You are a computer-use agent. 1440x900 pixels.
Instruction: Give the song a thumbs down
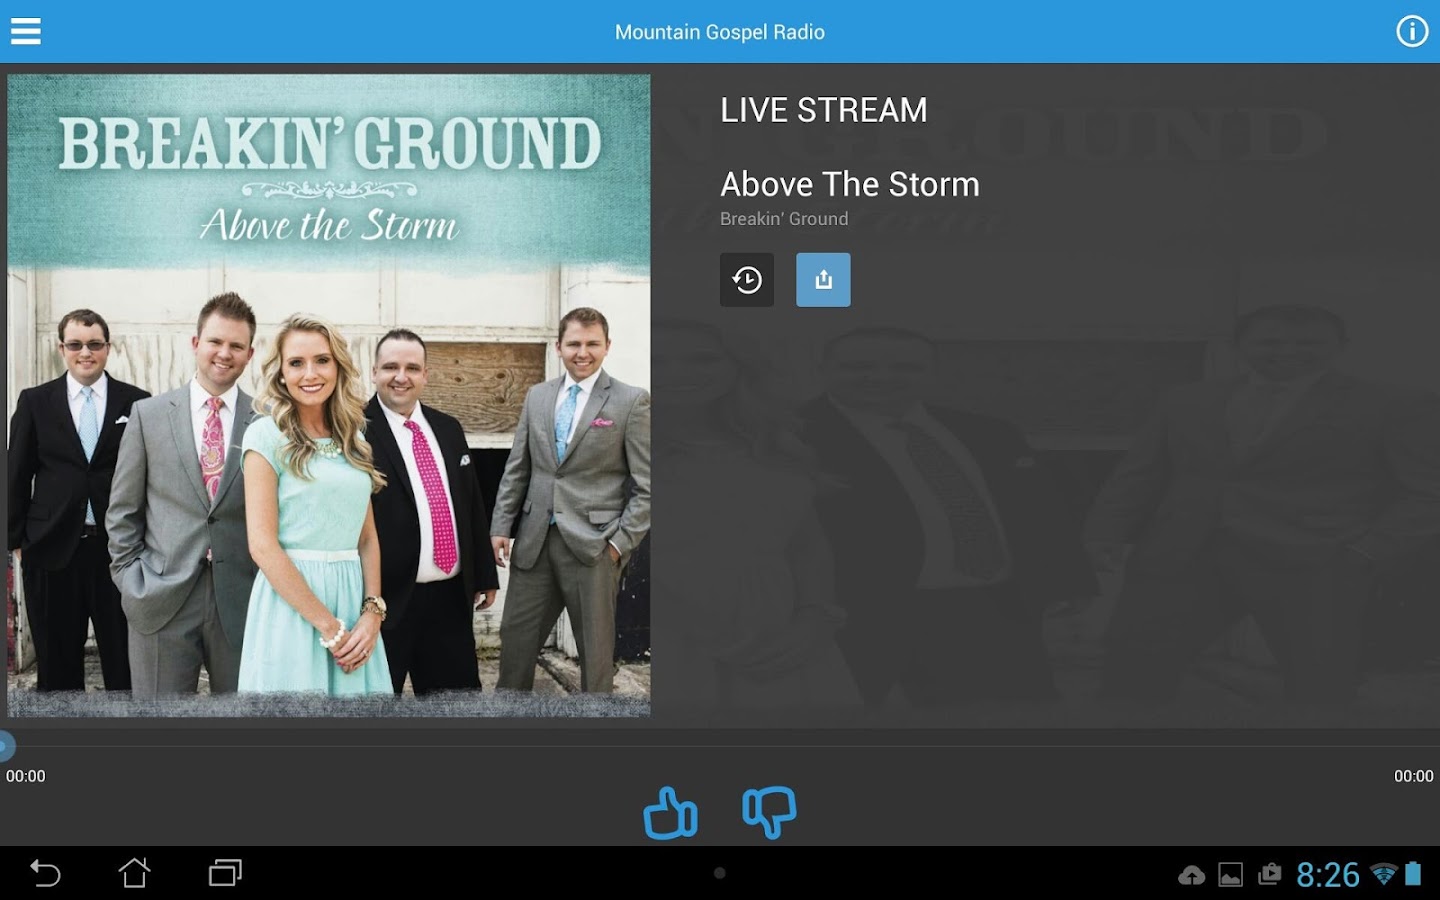769,812
